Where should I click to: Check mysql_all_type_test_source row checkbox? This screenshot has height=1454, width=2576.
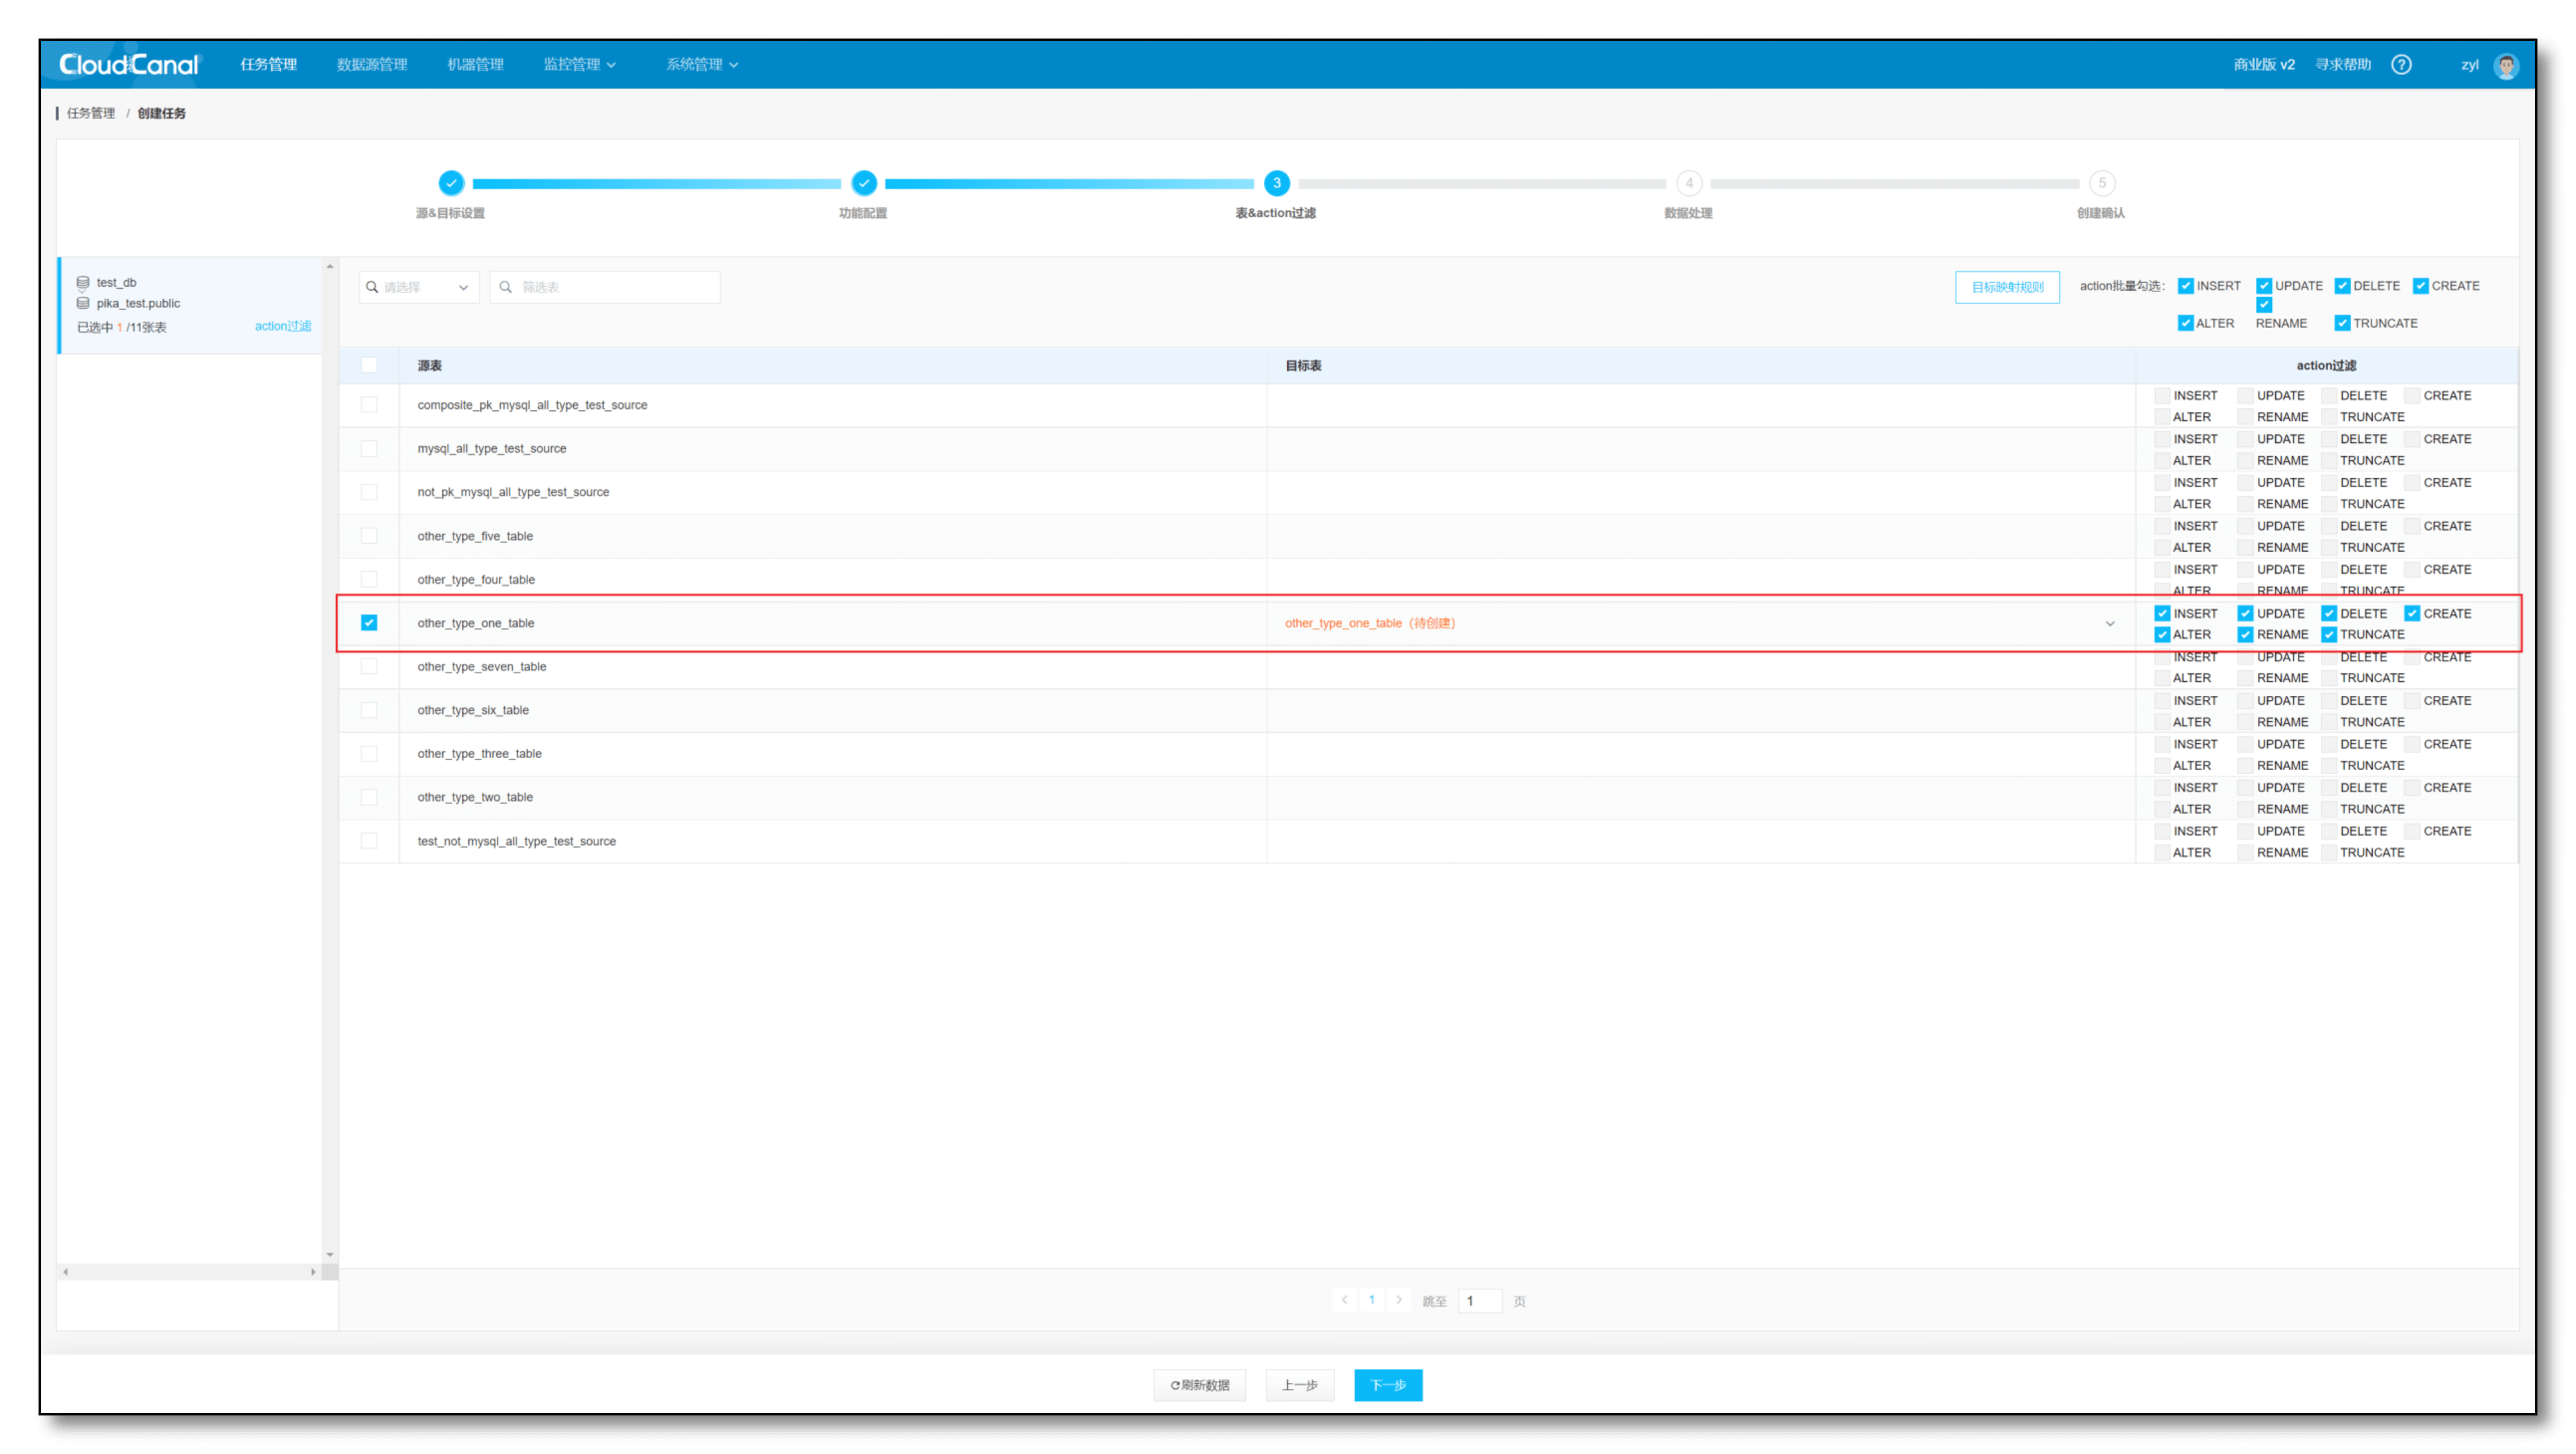click(369, 448)
